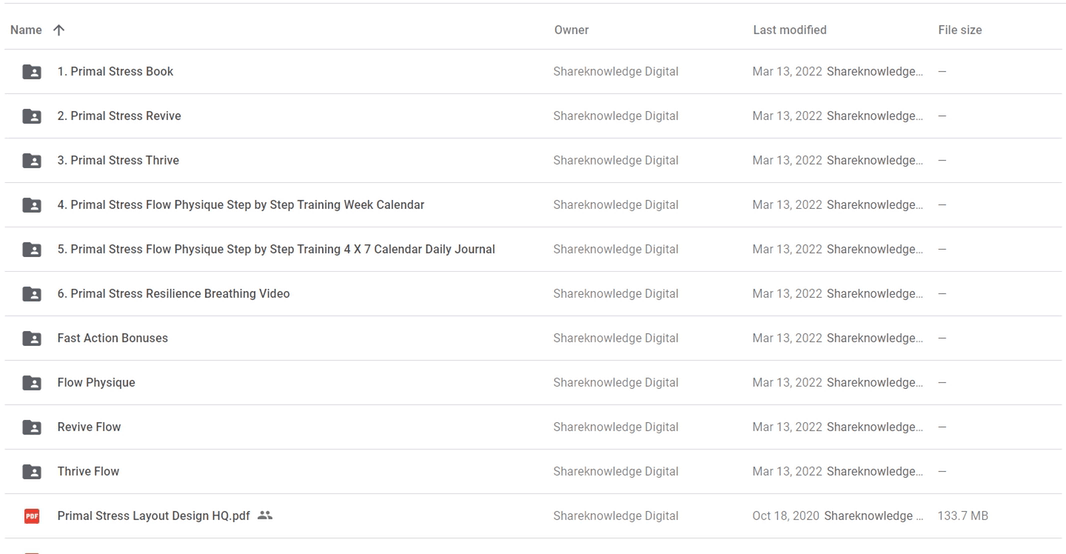Click the folder icon for Revive Flow
The width and height of the screenshot is (1066, 554).
[x=32, y=428]
